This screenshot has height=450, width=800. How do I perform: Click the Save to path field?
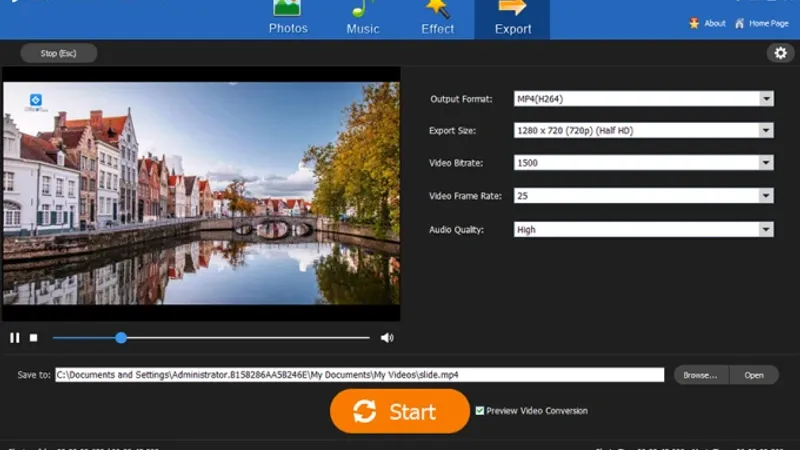point(359,375)
